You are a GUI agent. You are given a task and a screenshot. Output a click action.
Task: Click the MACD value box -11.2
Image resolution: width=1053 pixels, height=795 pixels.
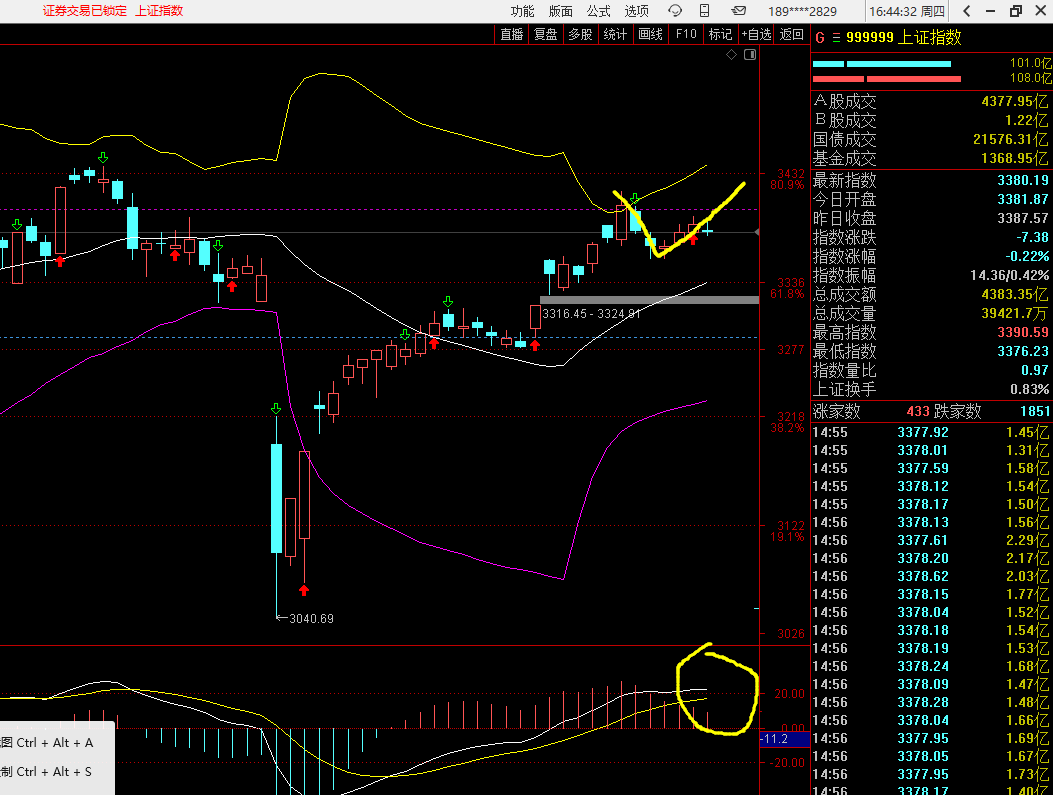pyautogui.click(x=783, y=739)
